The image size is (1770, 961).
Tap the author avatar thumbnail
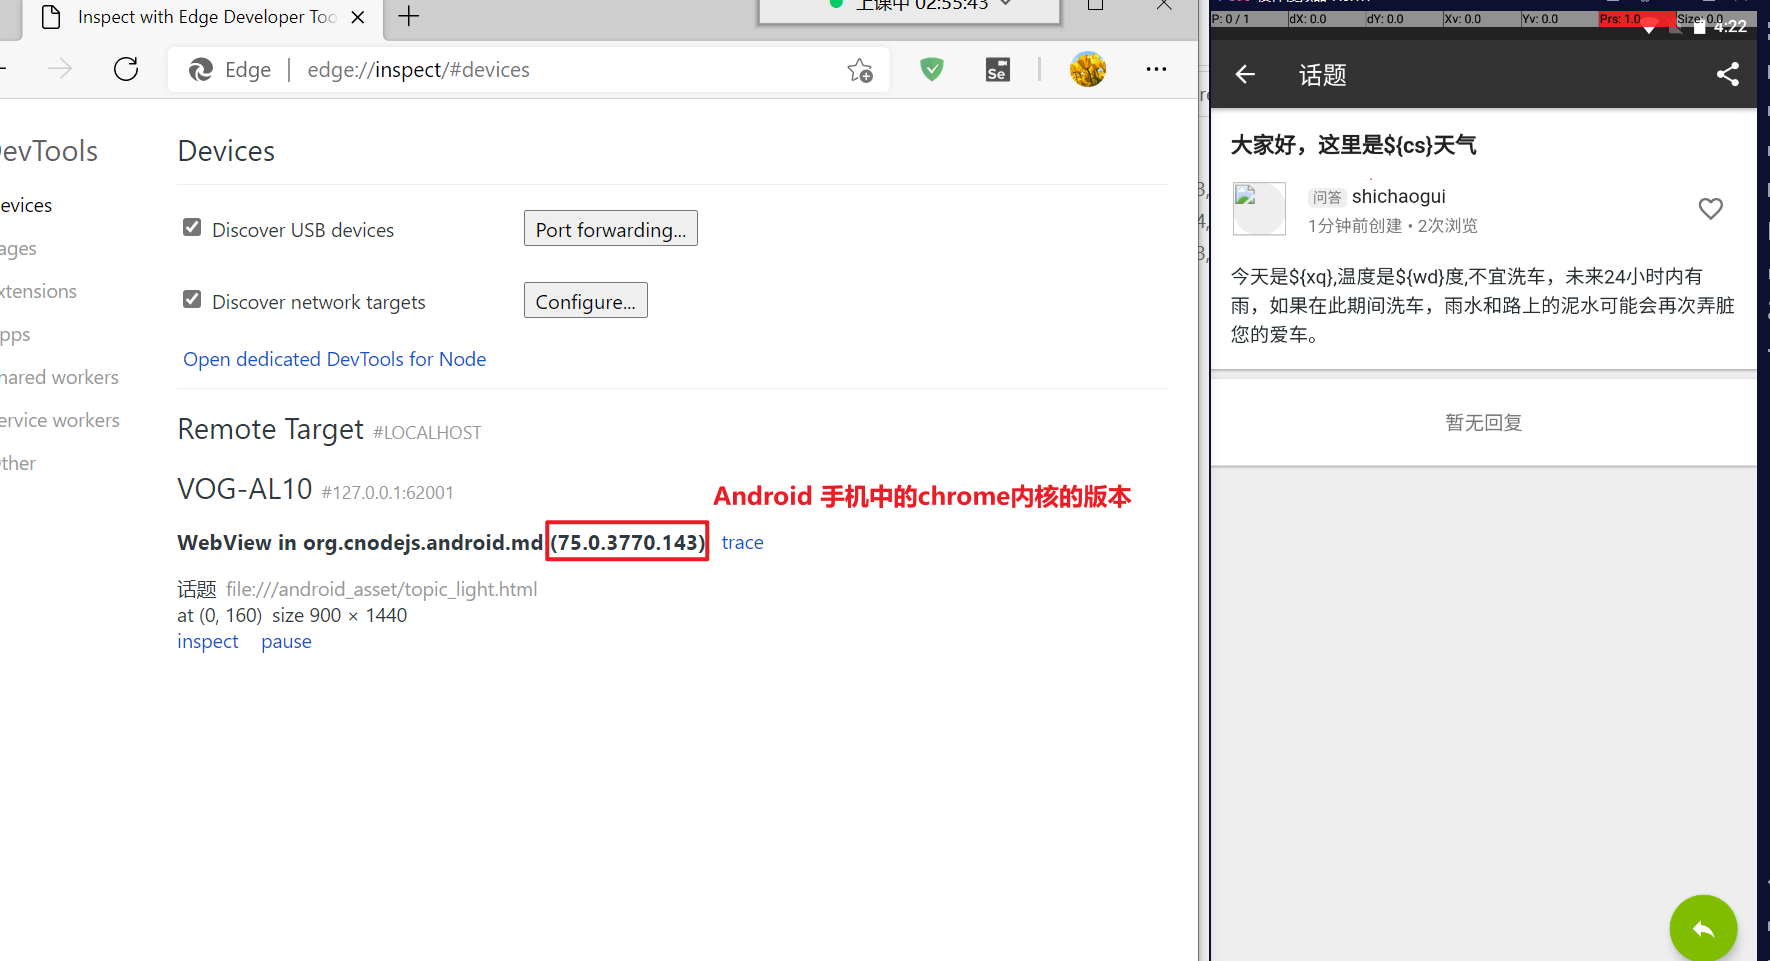[1259, 209]
